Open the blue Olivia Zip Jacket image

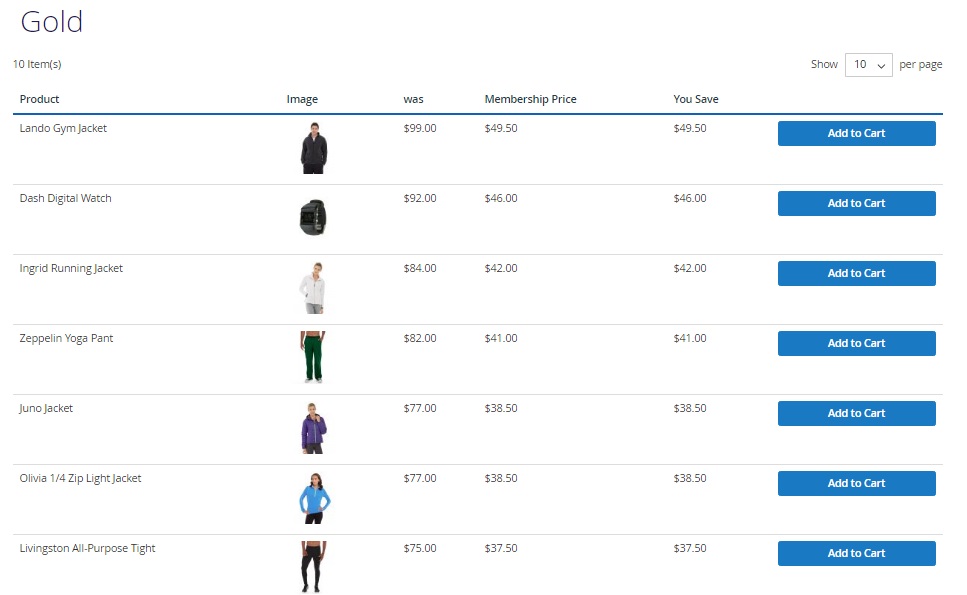[x=315, y=498]
